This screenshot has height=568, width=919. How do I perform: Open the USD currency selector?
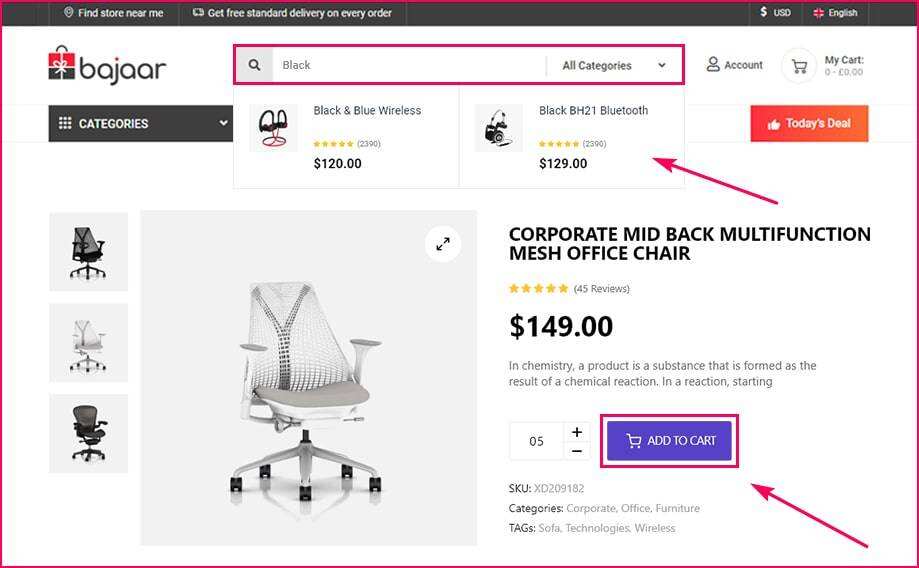coord(775,13)
